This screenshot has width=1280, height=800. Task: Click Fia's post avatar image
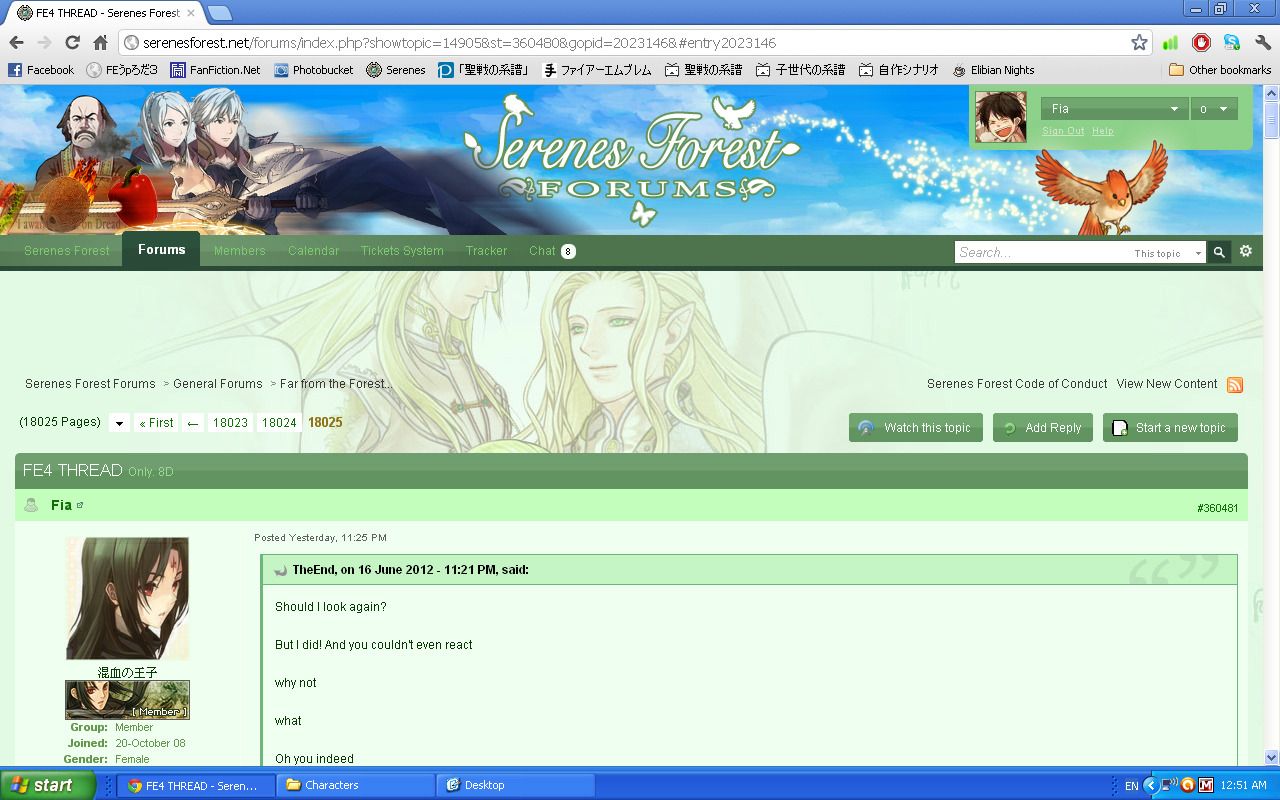point(127,598)
